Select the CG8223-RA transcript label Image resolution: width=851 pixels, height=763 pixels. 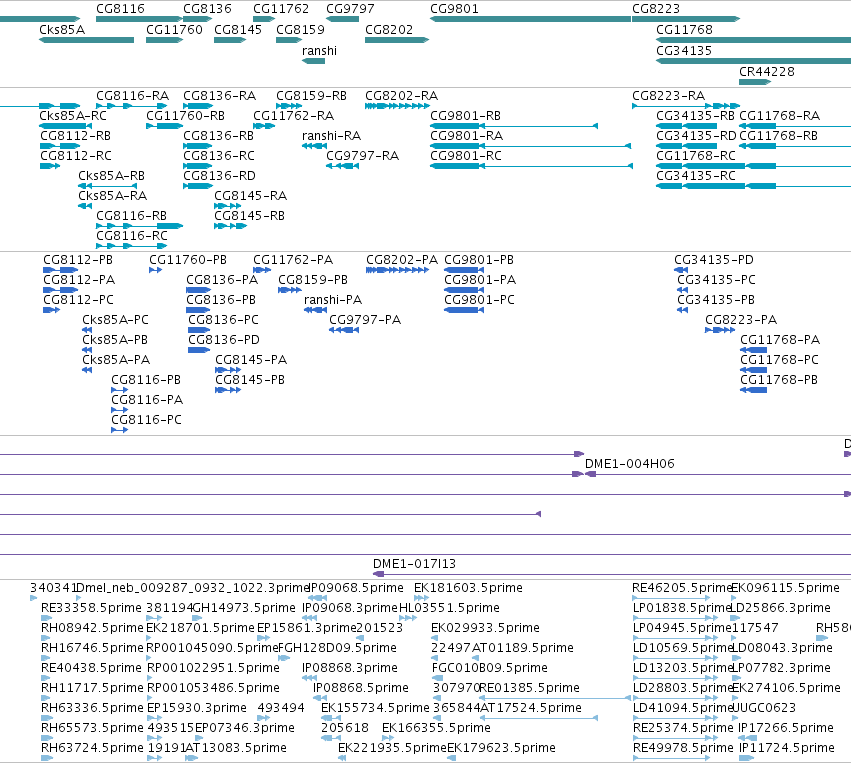click(x=668, y=96)
